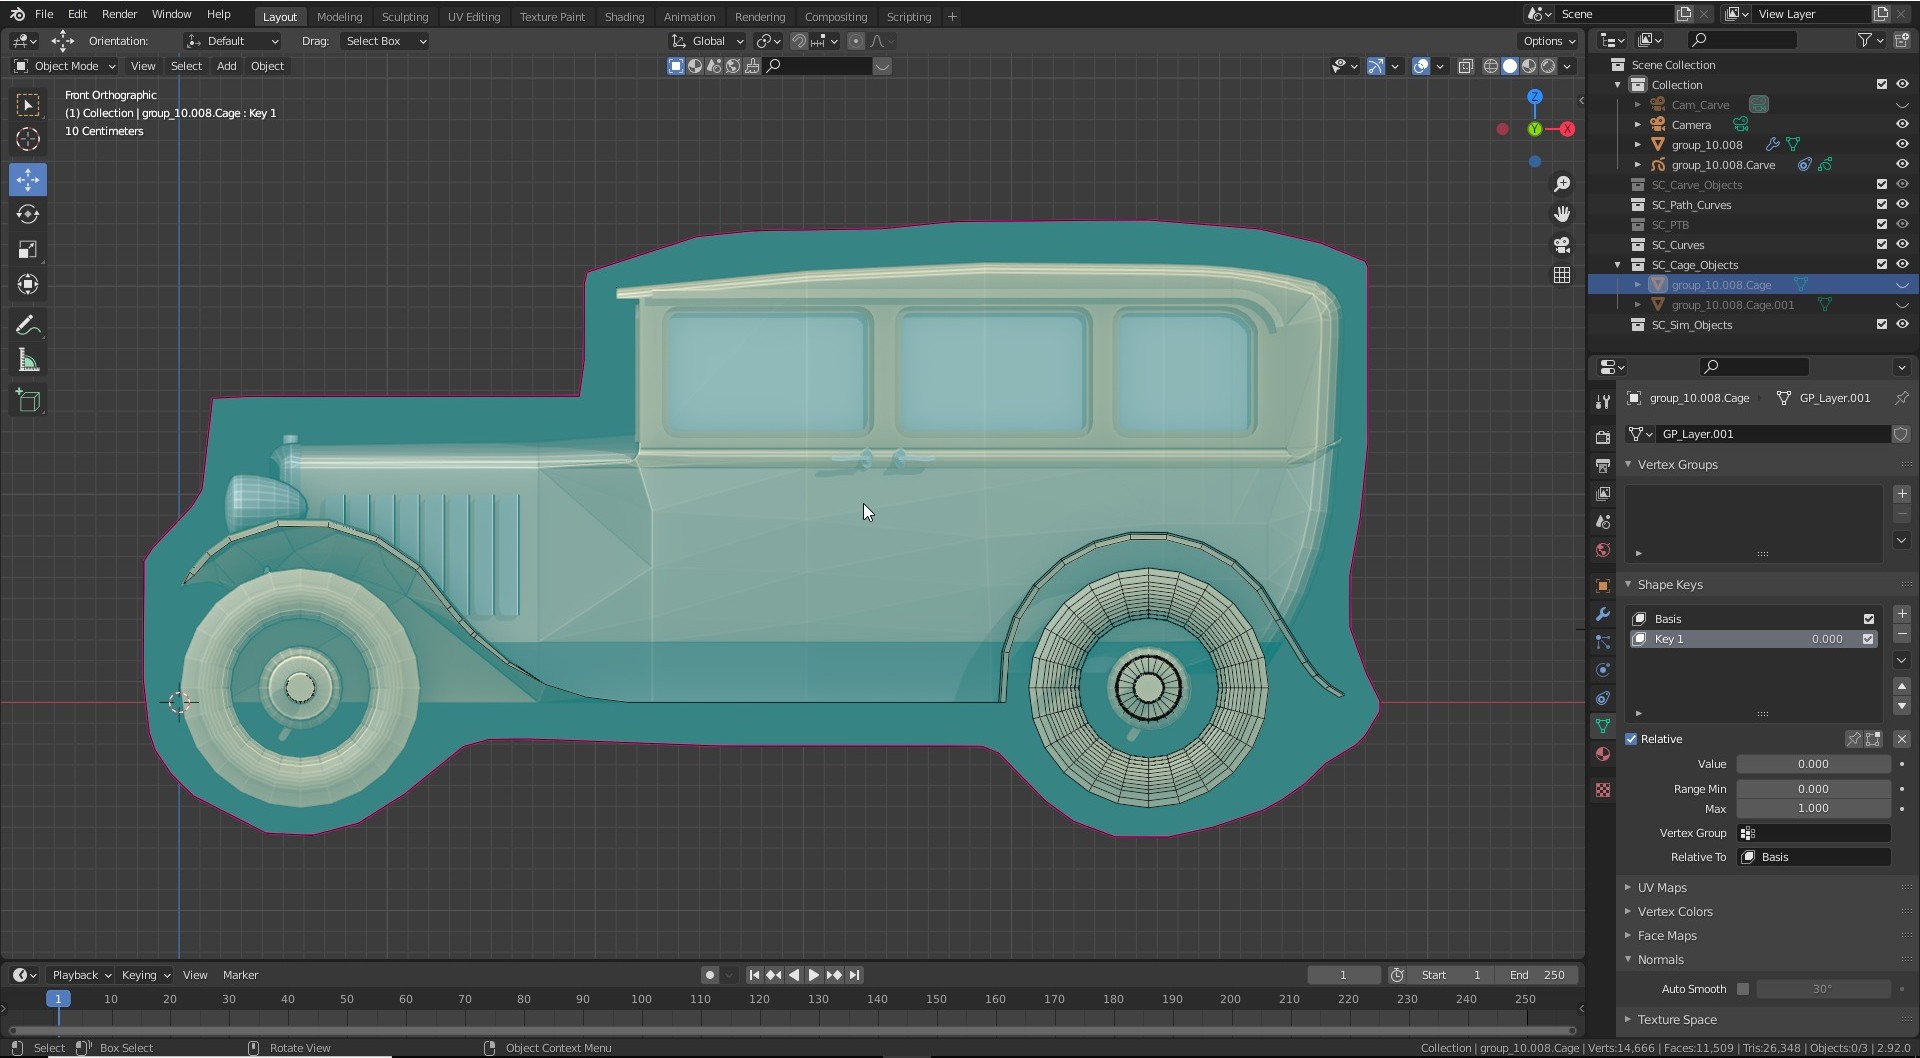Select the Rotate tool
1920x1058 pixels.
[28, 215]
